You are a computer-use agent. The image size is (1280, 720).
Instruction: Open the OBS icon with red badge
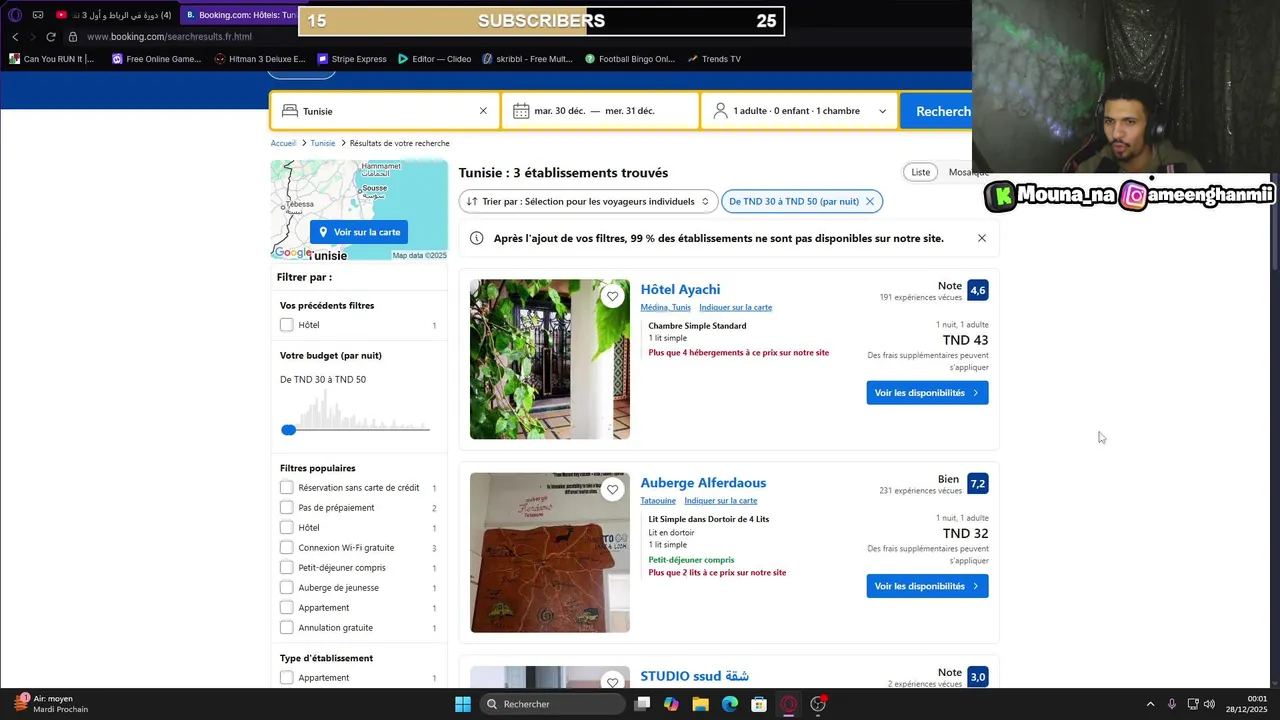click(x=818, y=704)
